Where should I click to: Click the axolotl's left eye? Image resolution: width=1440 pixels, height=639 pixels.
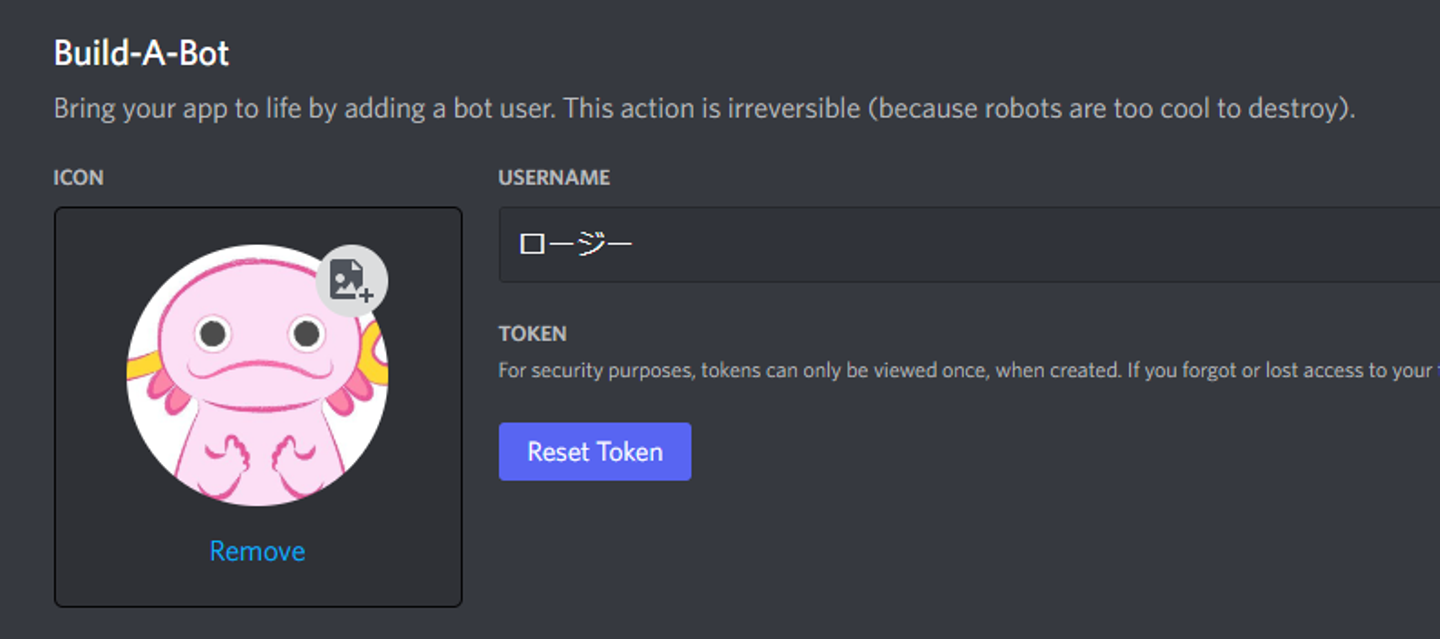tap(212, 334)
